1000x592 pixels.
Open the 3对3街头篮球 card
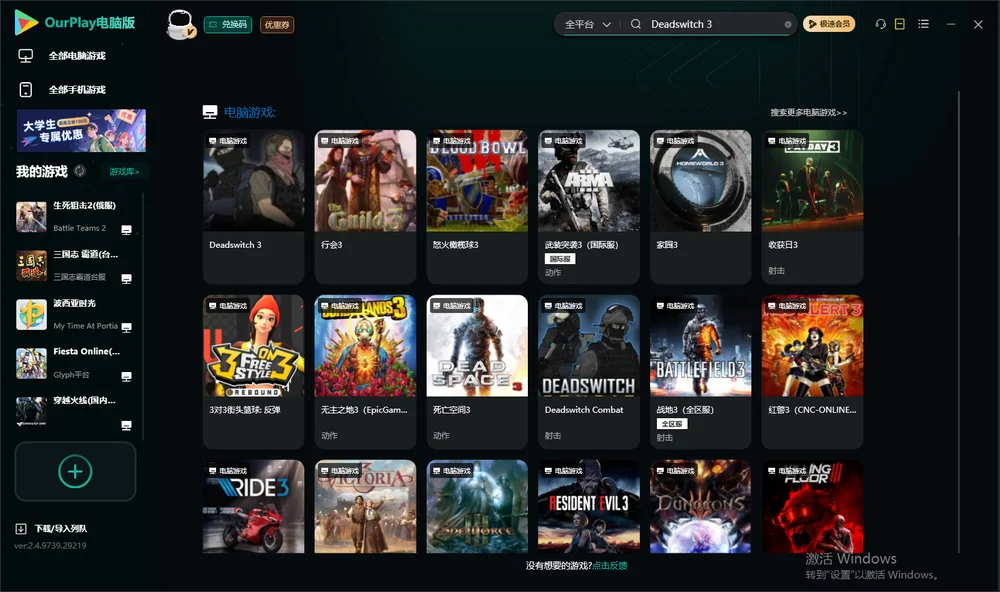coord(253,371)
